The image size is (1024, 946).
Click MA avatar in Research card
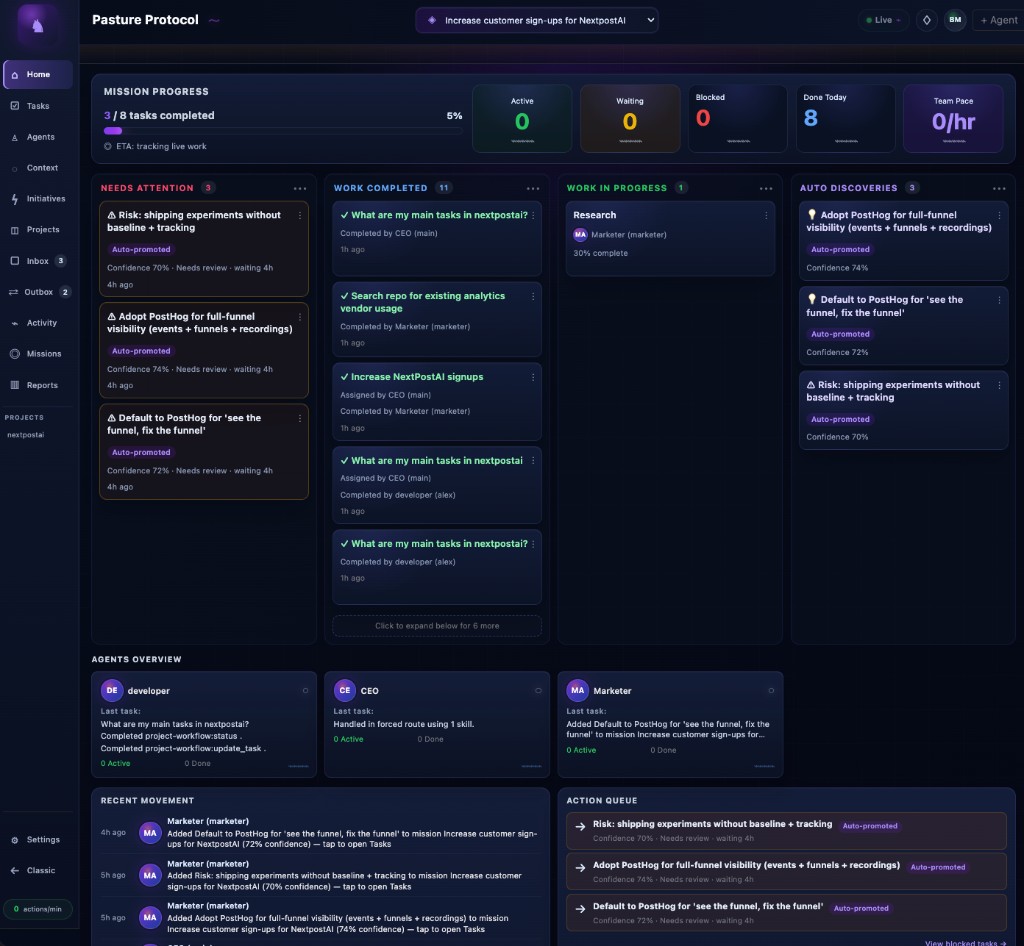tap(580, 234)
